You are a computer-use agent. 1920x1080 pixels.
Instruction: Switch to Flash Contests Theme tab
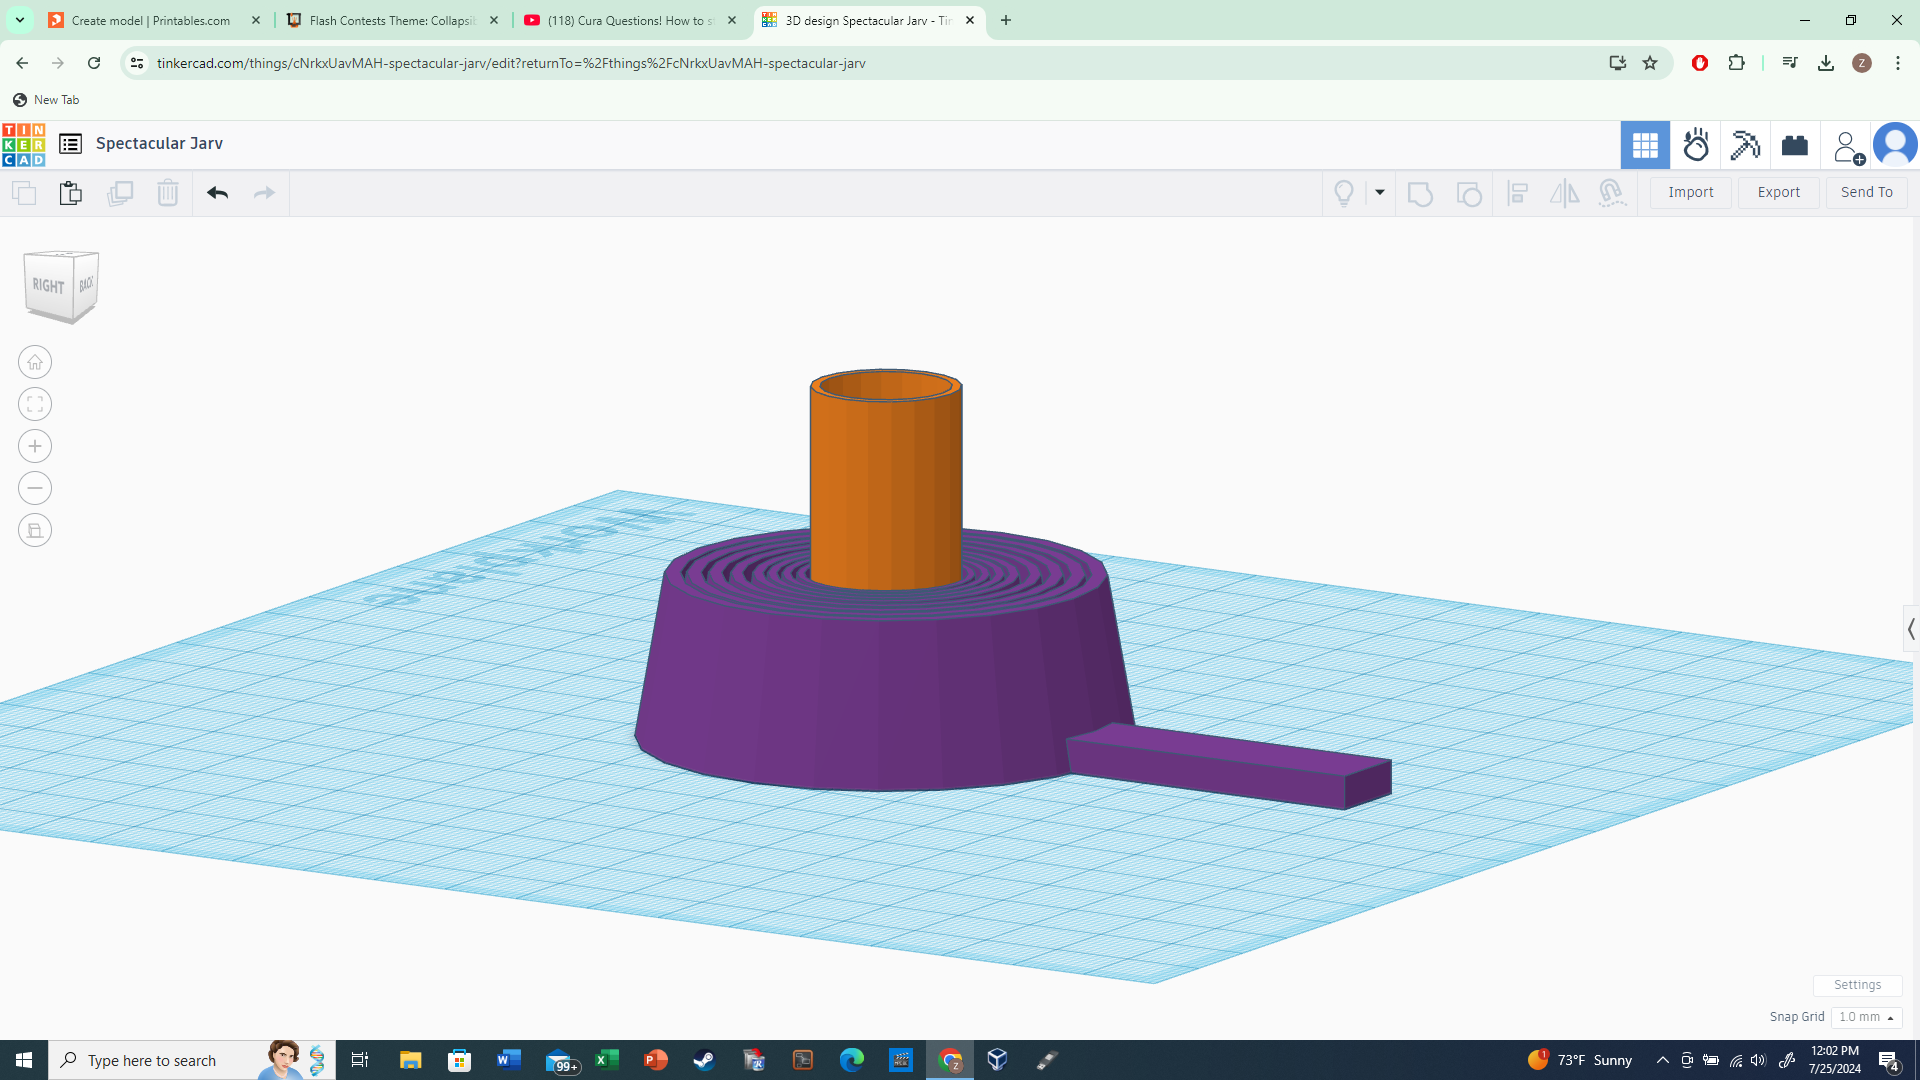(392, 20)
